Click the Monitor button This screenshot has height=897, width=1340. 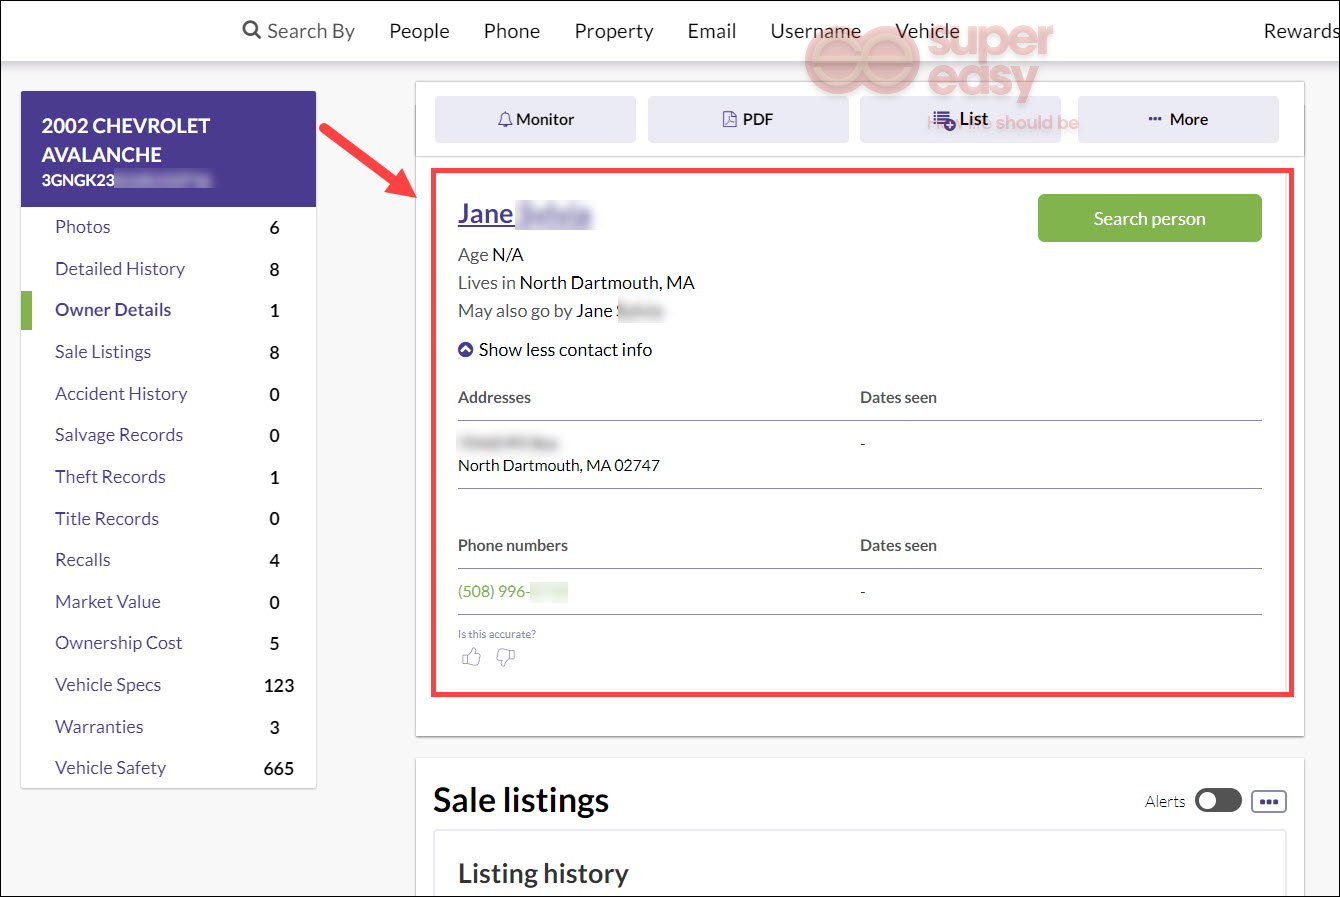pyautogui.click(x=535, y=119)
